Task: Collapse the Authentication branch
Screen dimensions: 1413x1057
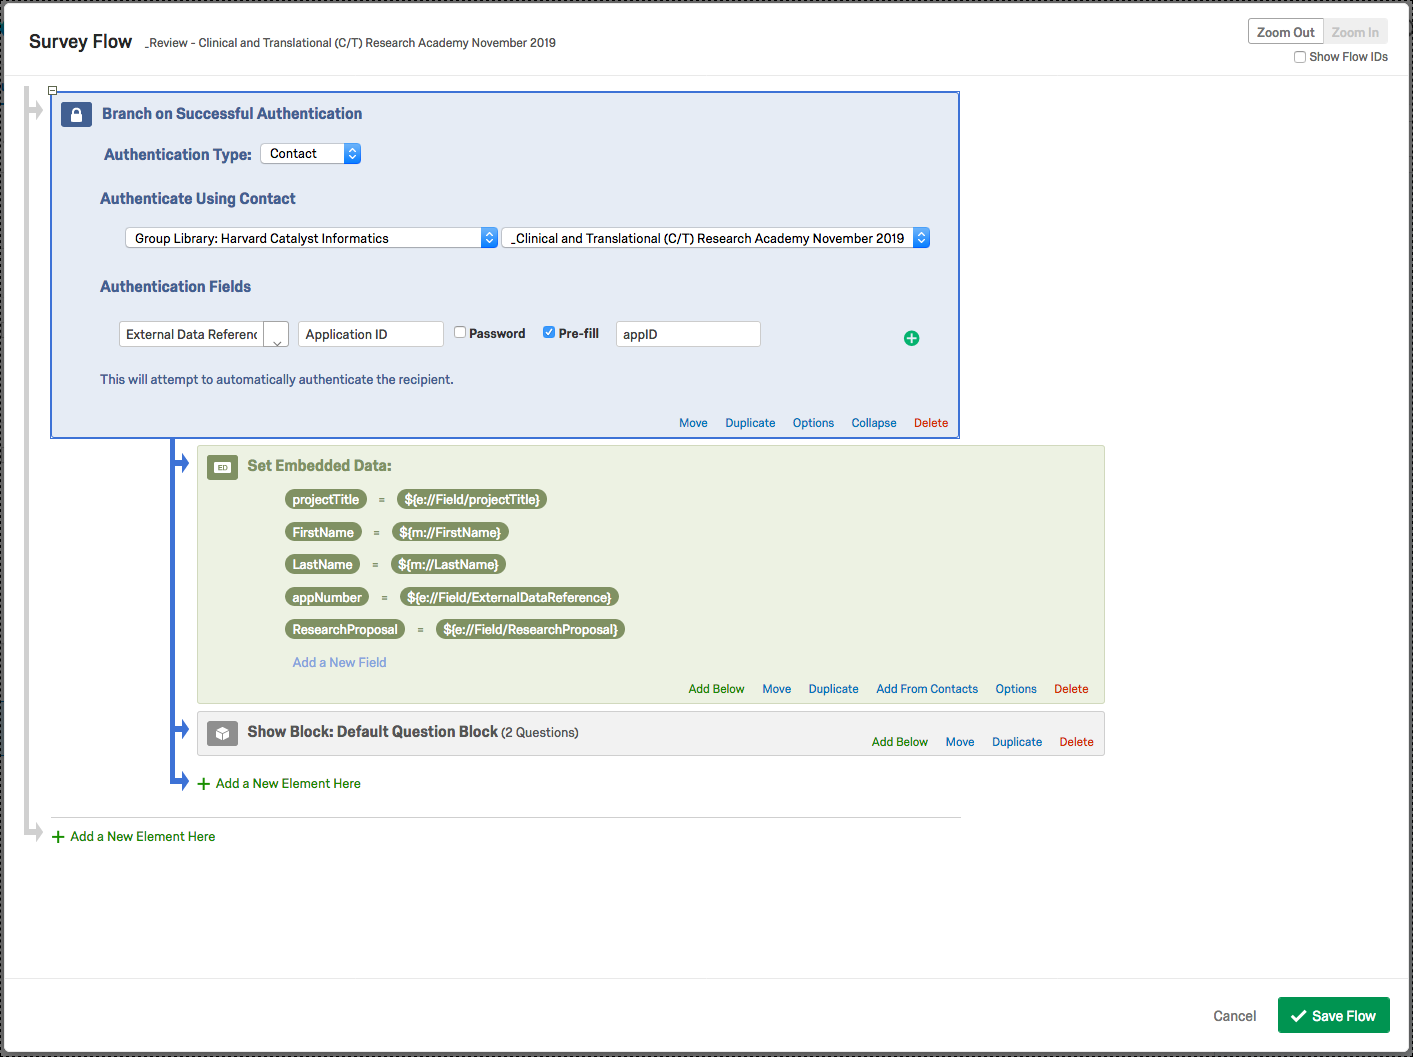Action: (x=874, y=423)
